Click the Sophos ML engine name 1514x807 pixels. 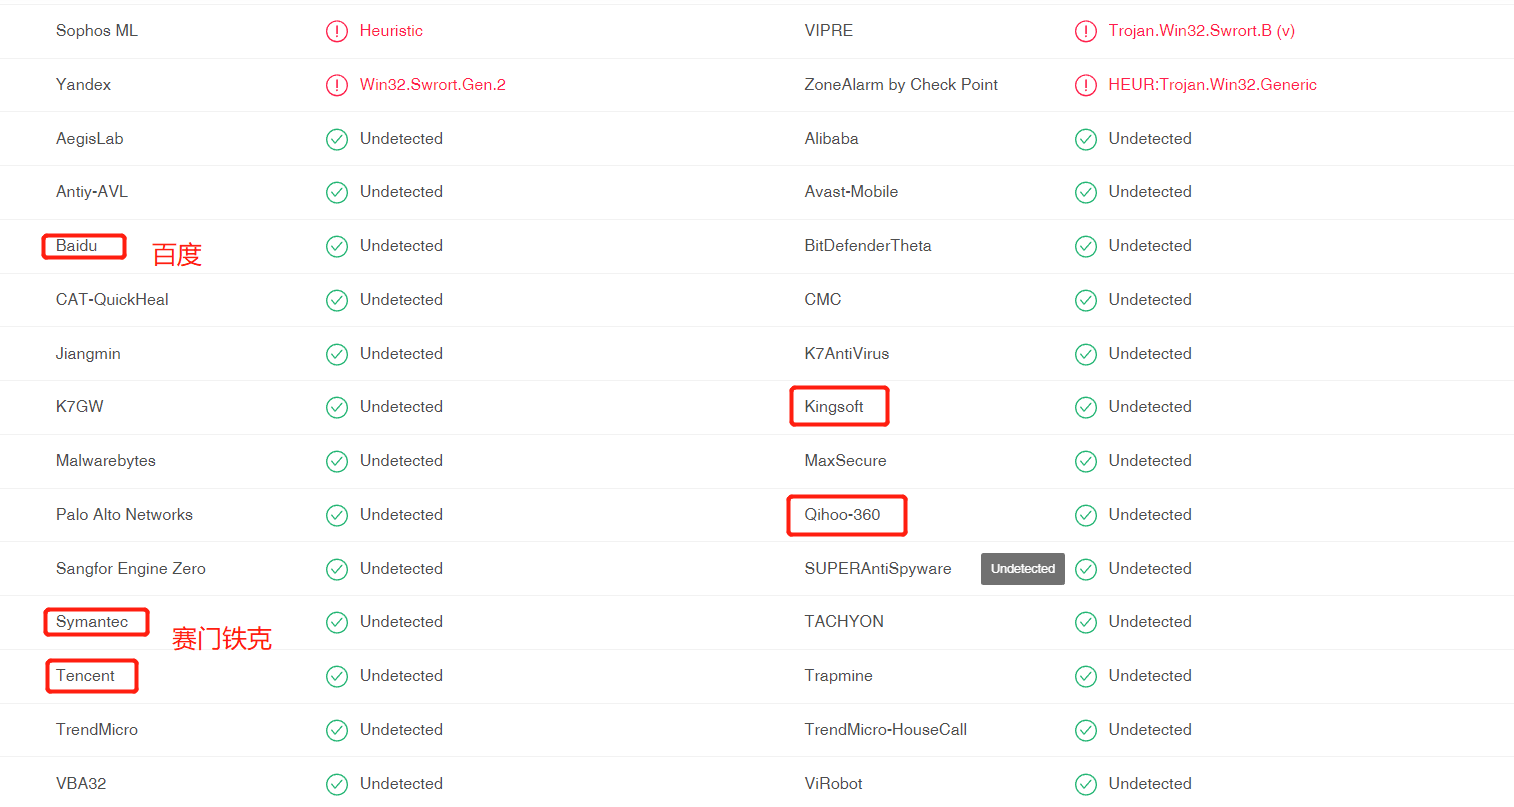coord(97,31)
